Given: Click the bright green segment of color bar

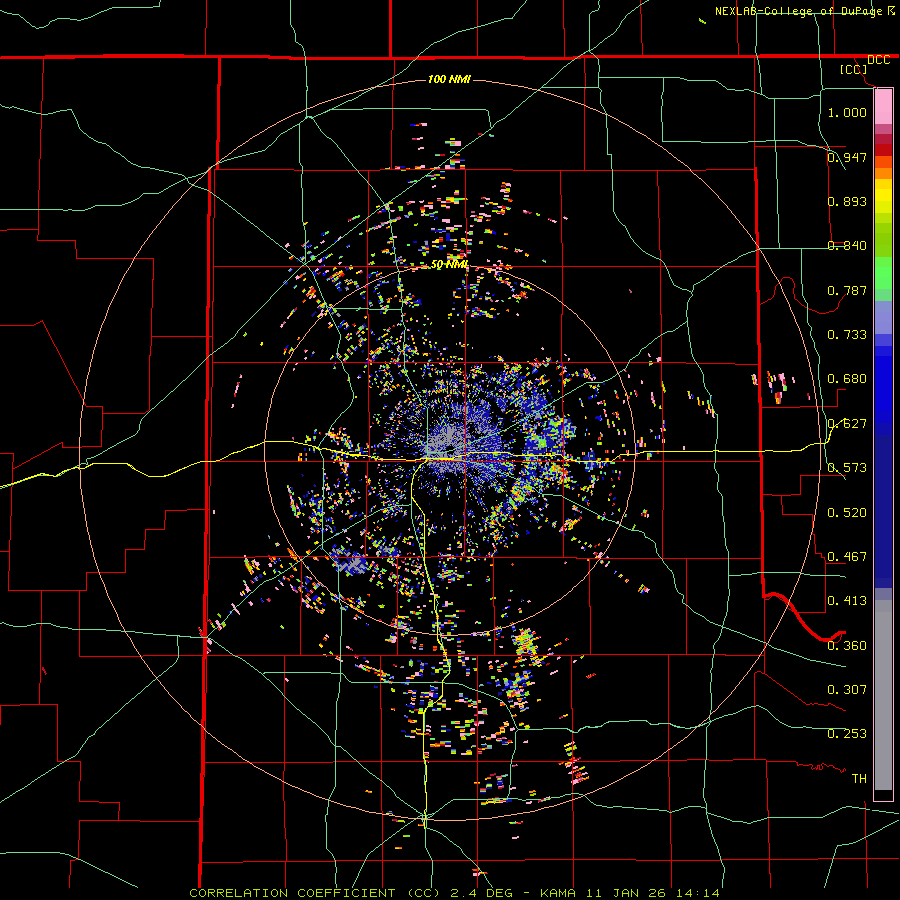Looking at the screenshot, I should coord(883,273).
